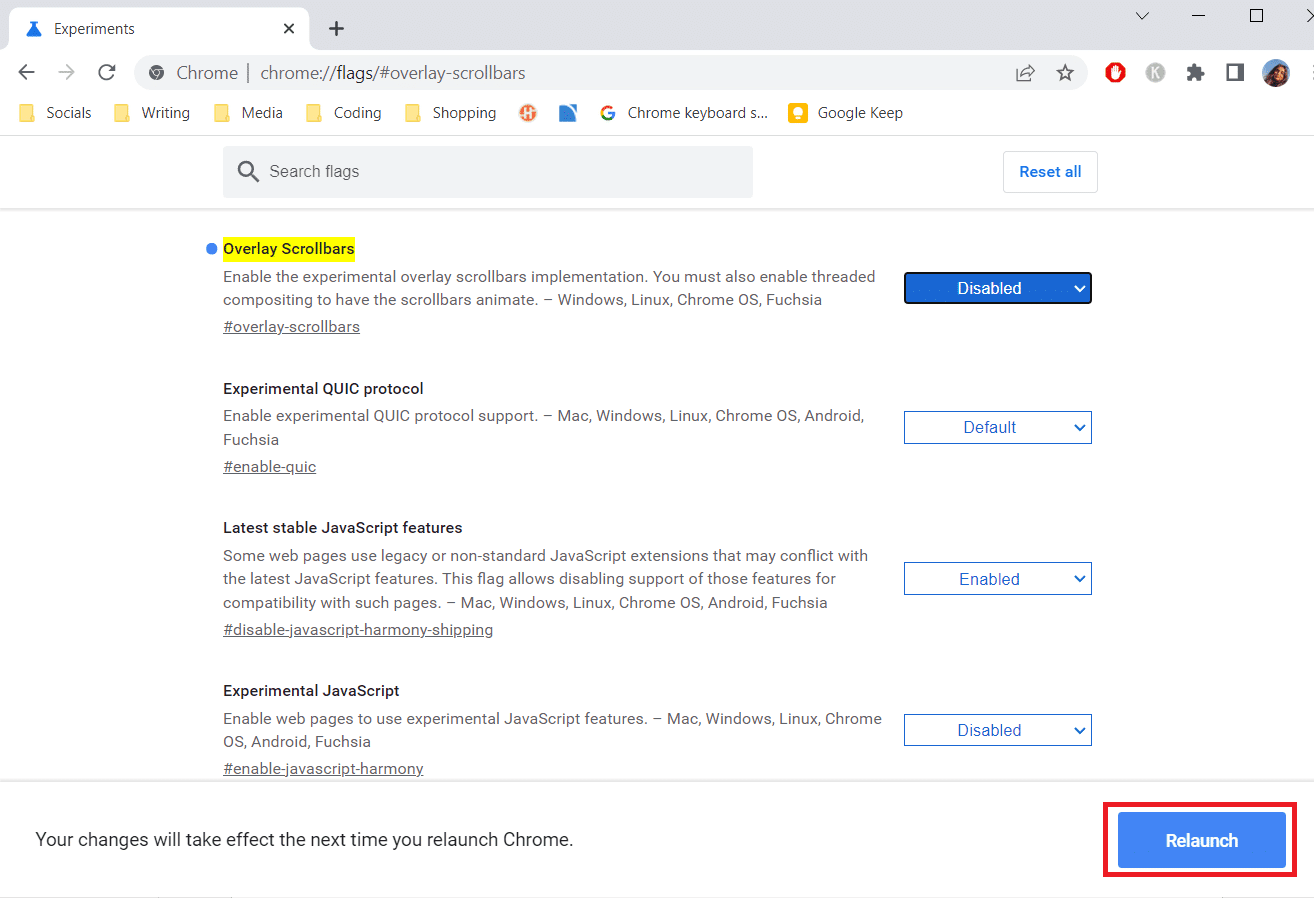The image size is (1314, 898).
Task: Open the orange H bookmark icon
Action: tap(528, 113)
